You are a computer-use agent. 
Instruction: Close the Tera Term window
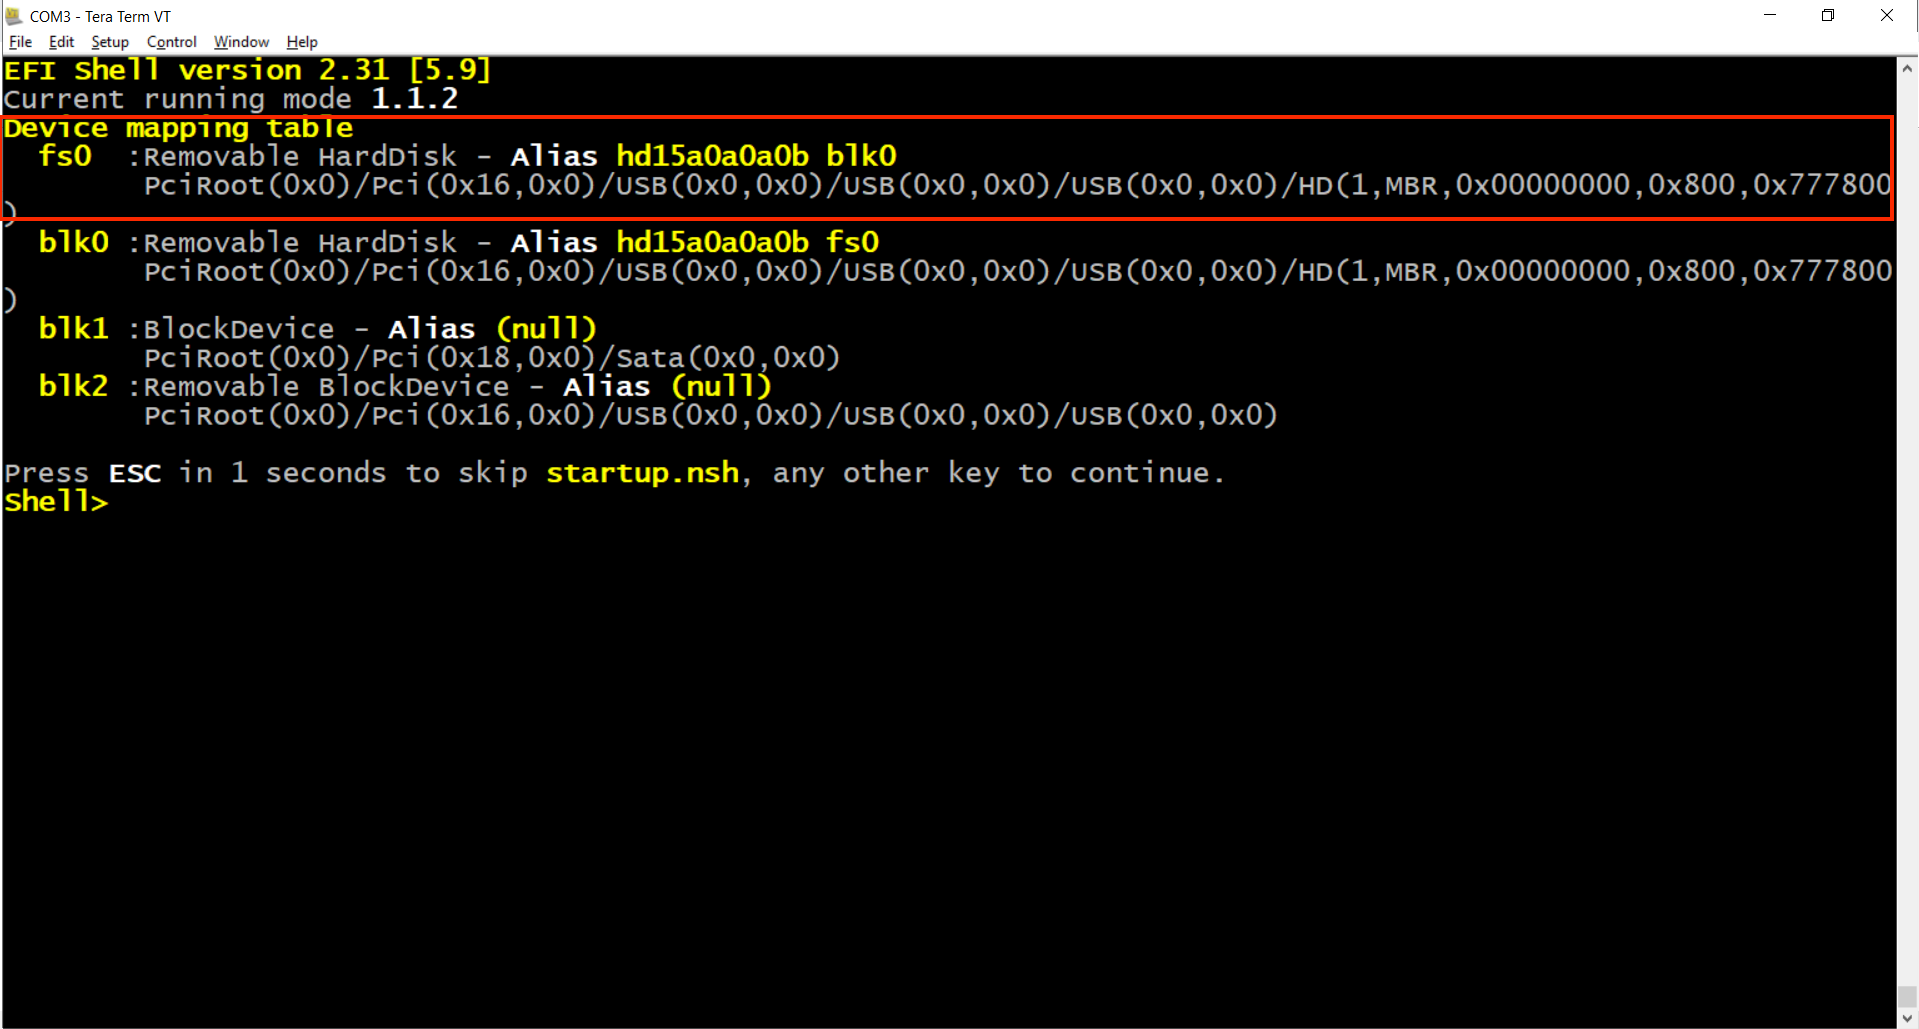point(1886,15)
